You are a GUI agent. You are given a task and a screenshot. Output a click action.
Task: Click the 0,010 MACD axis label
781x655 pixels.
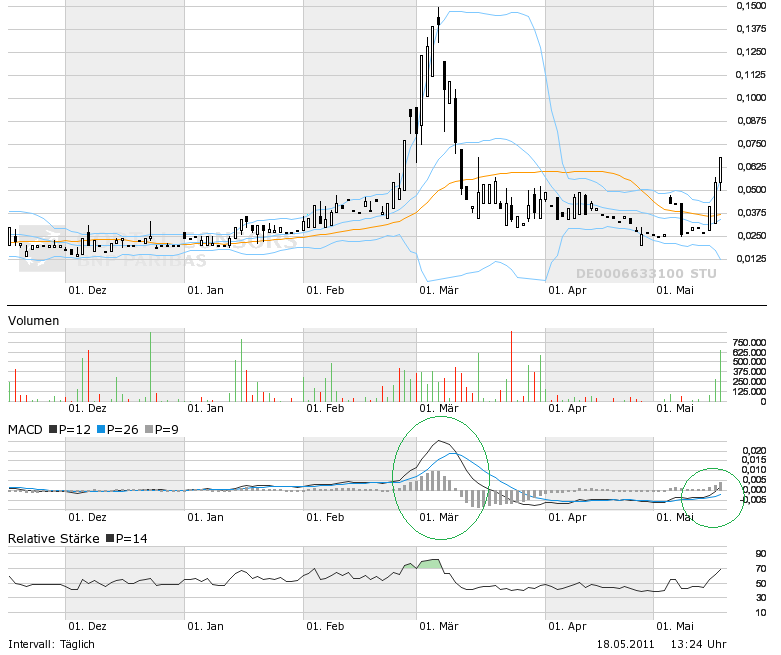pos(754,470)
